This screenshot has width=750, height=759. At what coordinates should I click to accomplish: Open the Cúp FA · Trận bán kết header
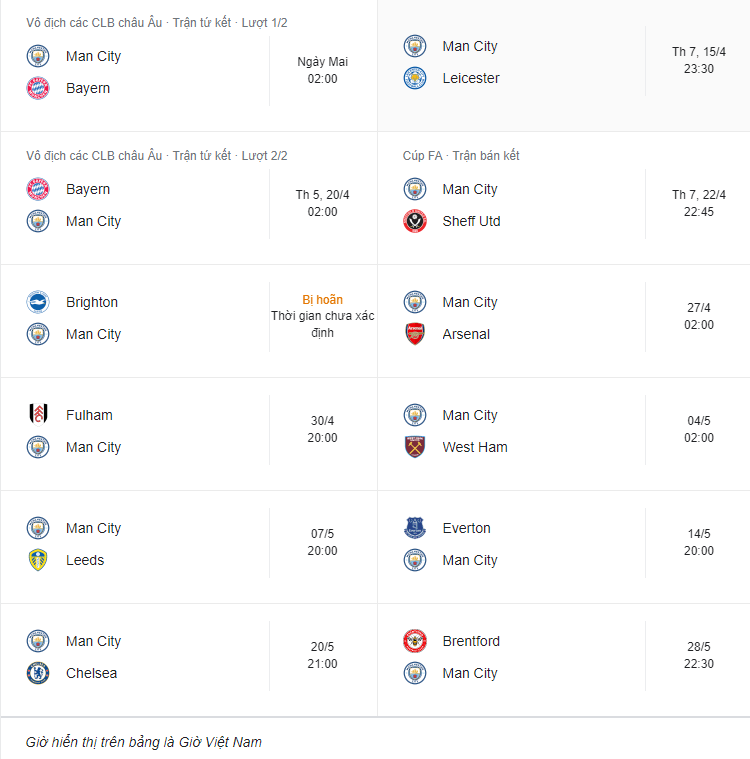click(461, 156)
